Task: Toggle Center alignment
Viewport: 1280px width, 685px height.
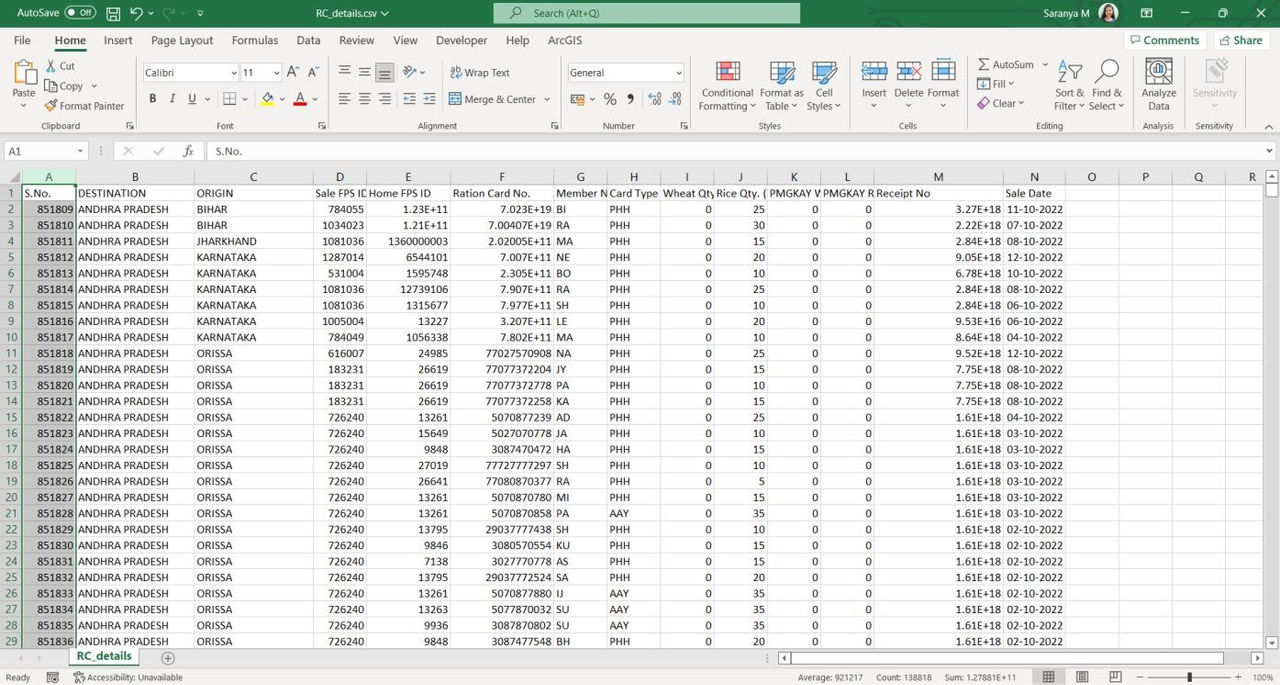Action: pyautogui.click(x=365, y=99)
